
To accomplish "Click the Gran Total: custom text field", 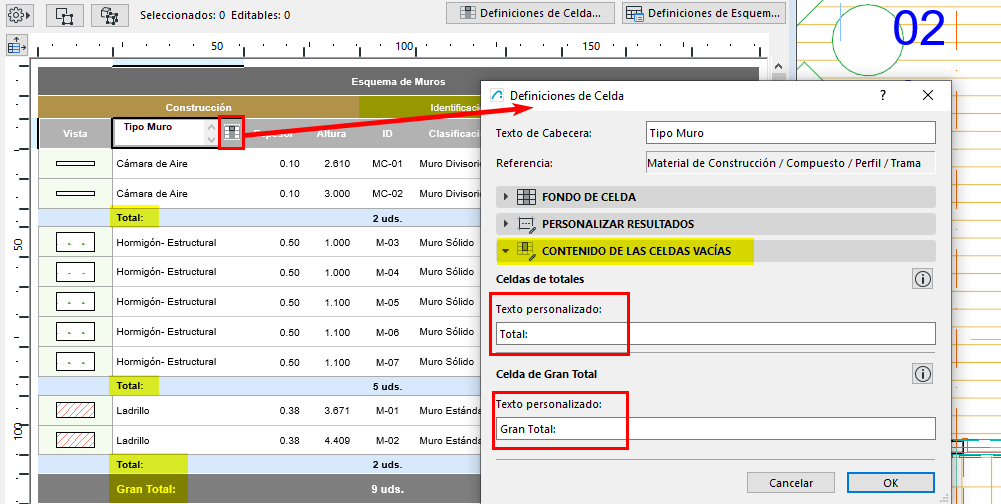I will [x=716, y=429].
